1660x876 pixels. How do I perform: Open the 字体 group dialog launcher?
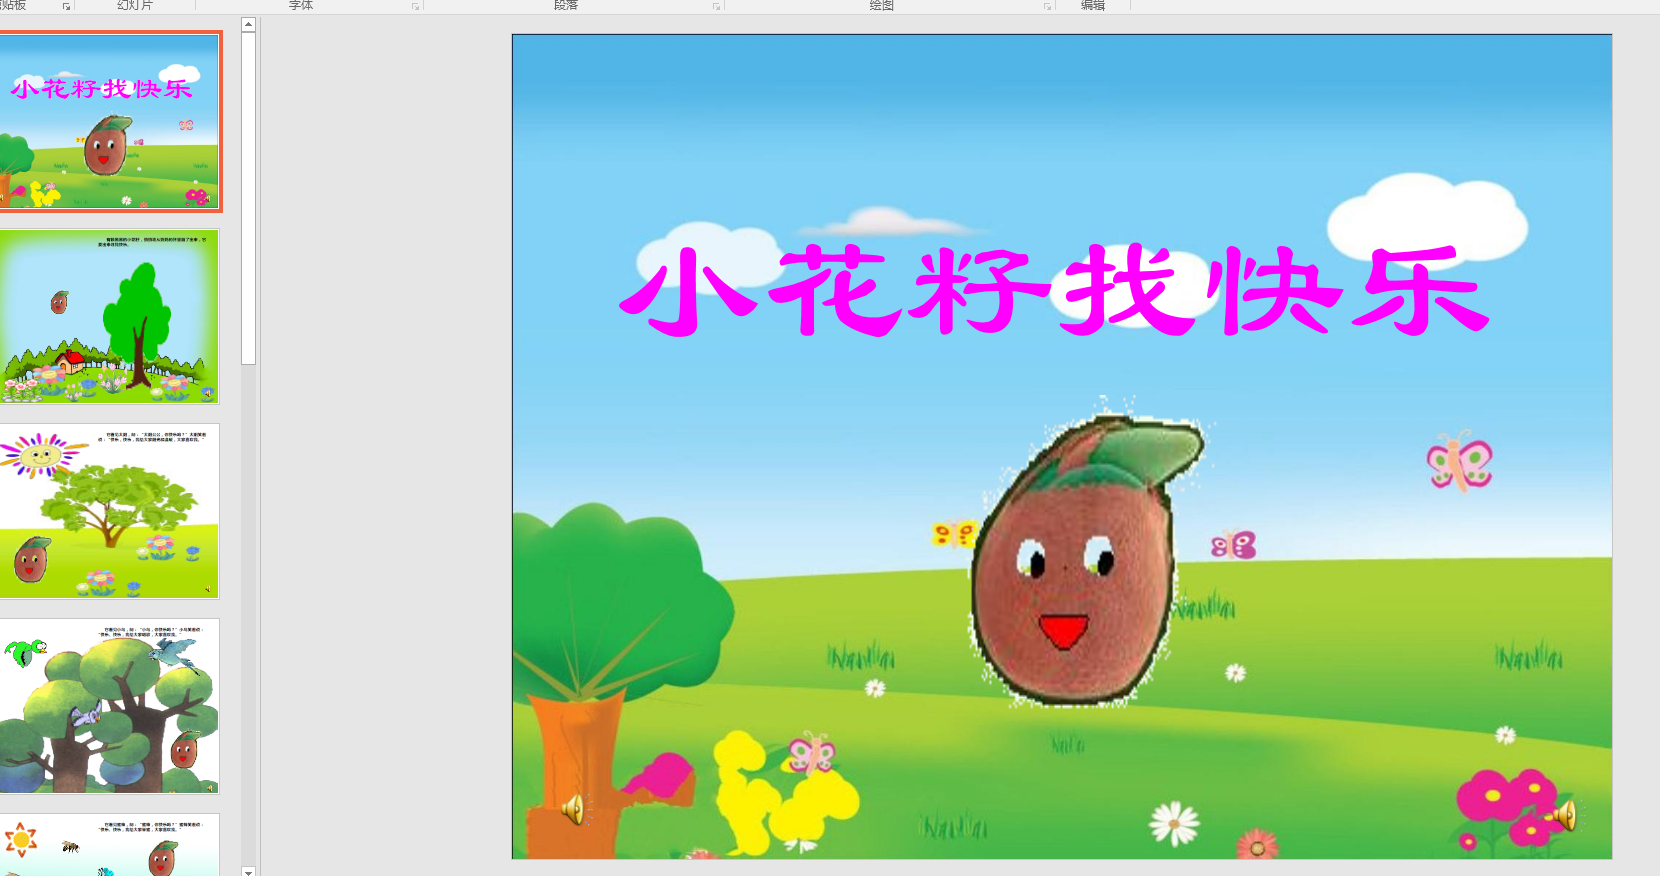[x=416, y=6]
